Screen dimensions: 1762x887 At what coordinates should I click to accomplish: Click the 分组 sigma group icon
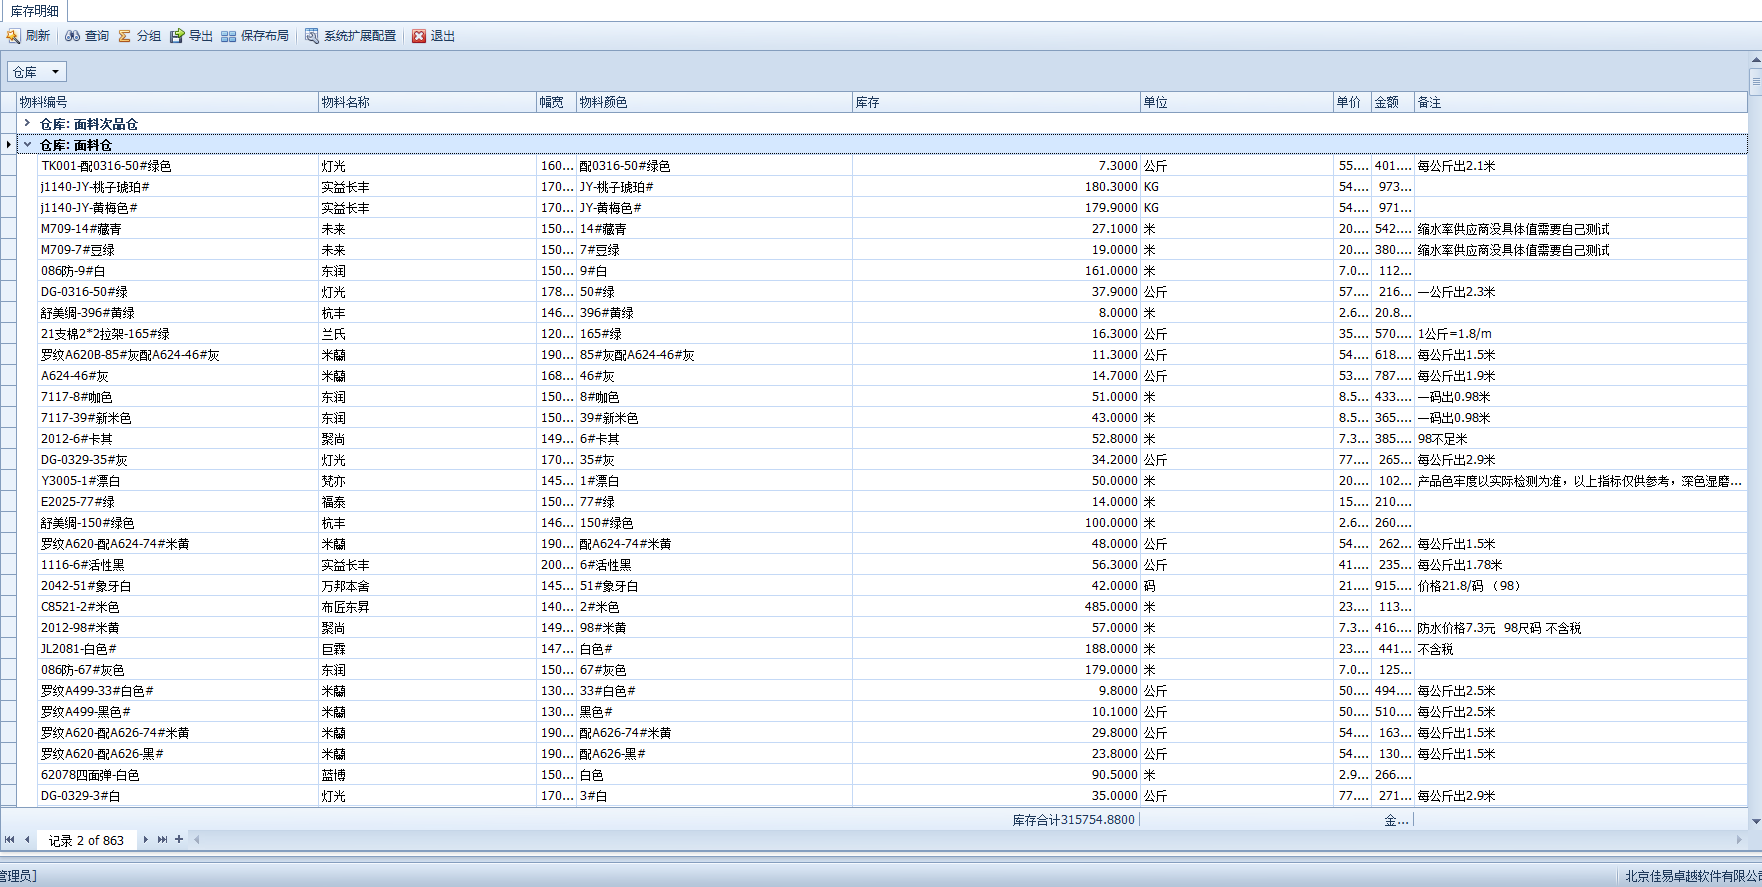(x=125, y=36)
